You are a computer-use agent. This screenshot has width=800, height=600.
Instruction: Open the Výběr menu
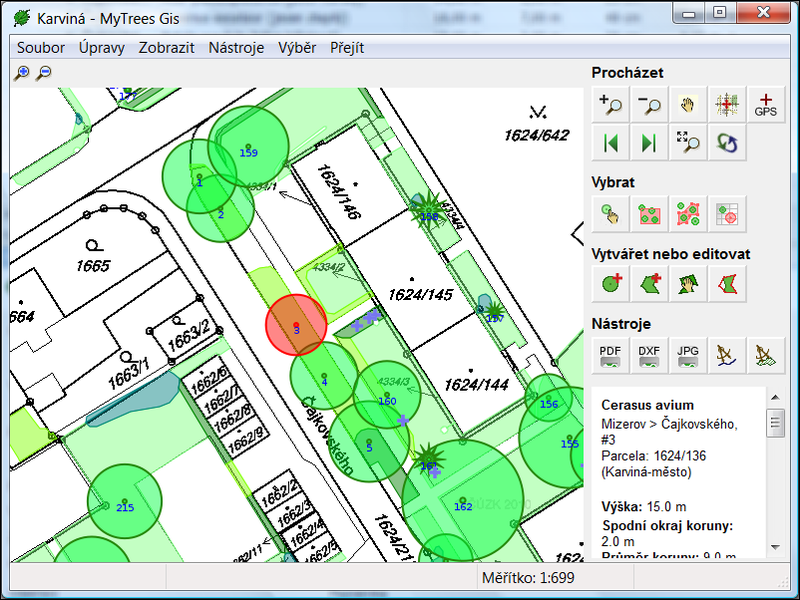pos(297,48)
